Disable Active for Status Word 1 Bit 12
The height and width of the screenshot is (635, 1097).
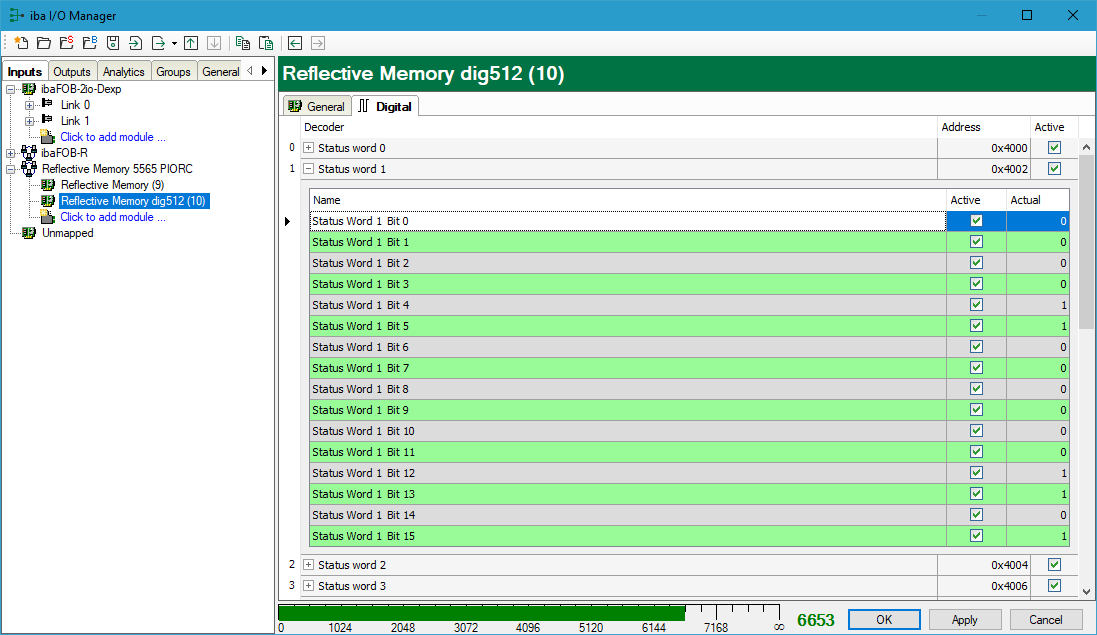(976, 473)
